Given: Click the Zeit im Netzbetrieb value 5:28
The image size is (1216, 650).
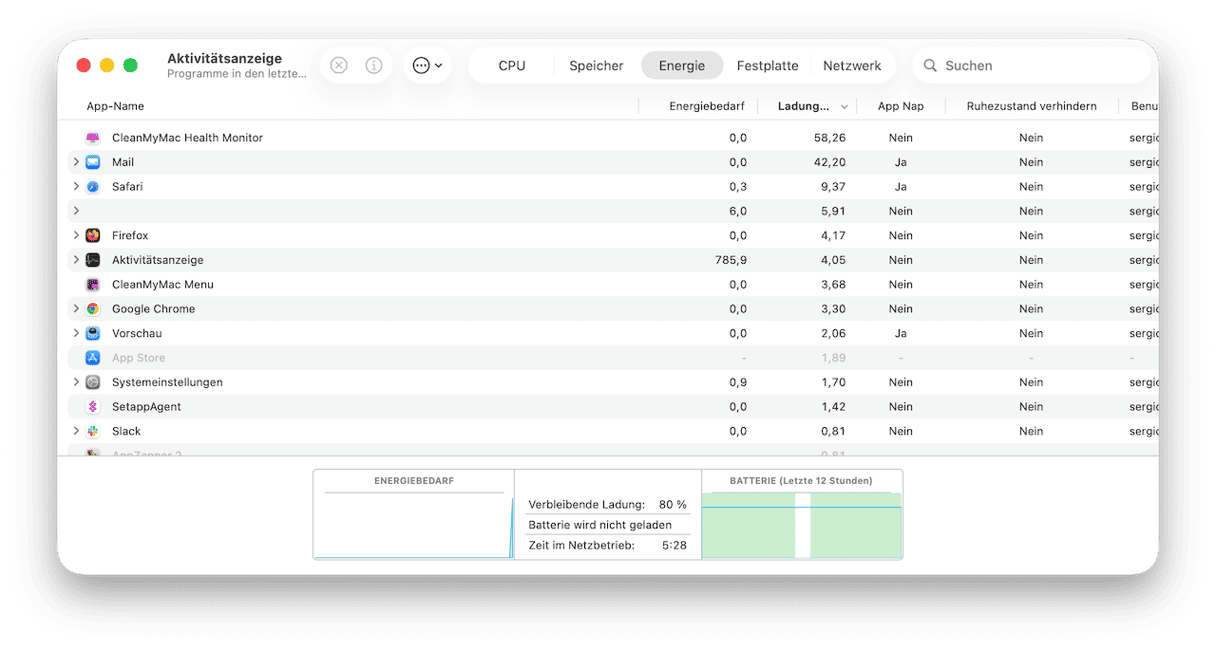Looking at the screenshot, I should [x=674, y=546].
